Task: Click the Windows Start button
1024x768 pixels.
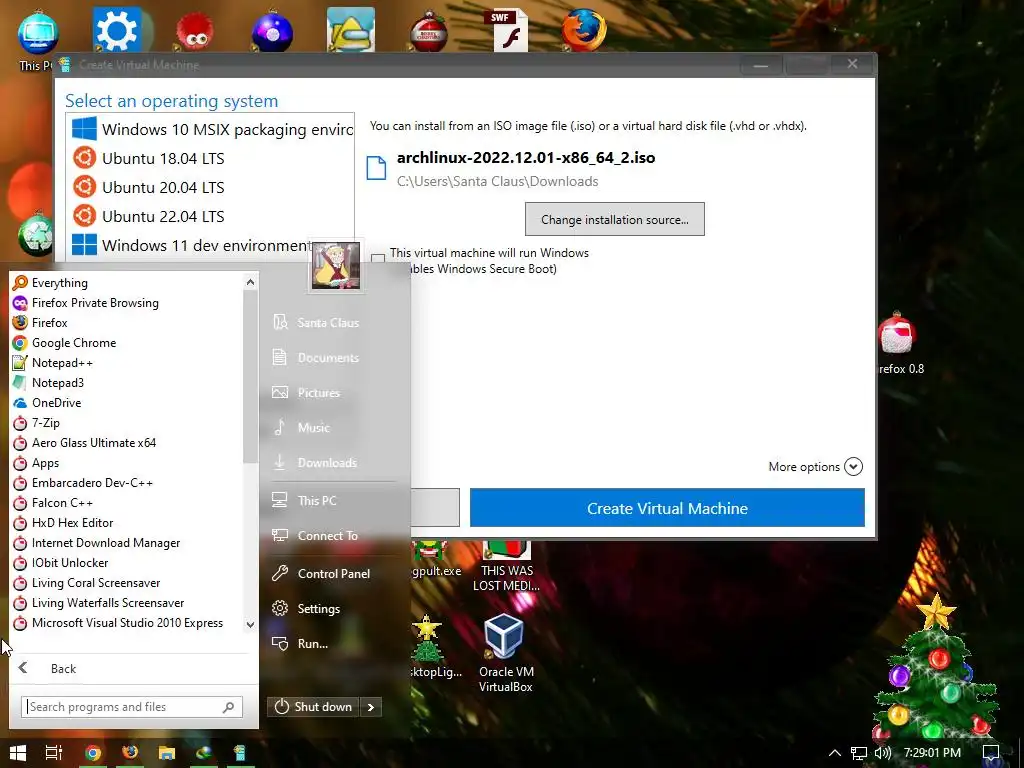Action: click(x=18, y=753)
